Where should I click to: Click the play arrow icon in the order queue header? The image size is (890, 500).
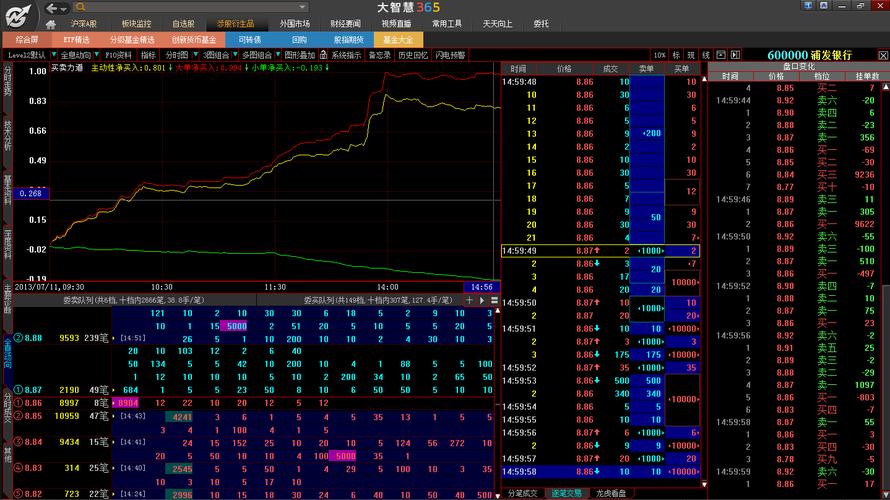(x=482, y=300)
